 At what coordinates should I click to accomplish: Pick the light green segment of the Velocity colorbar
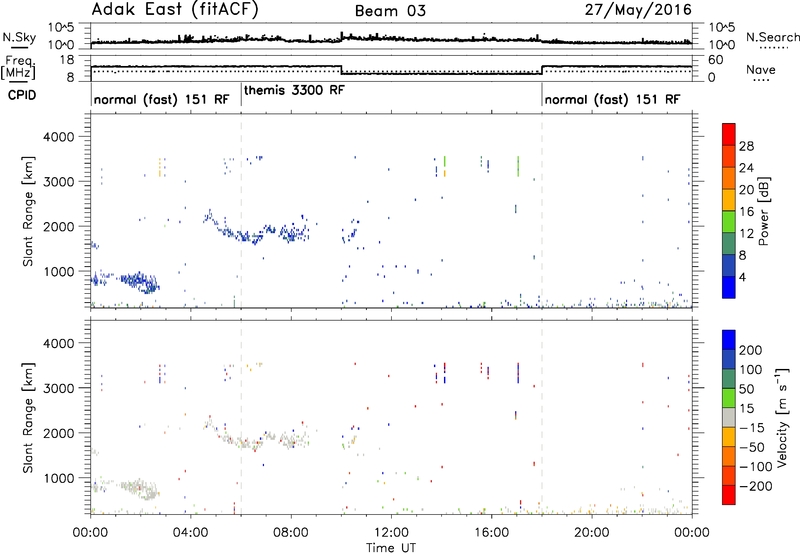coord(729,398)
